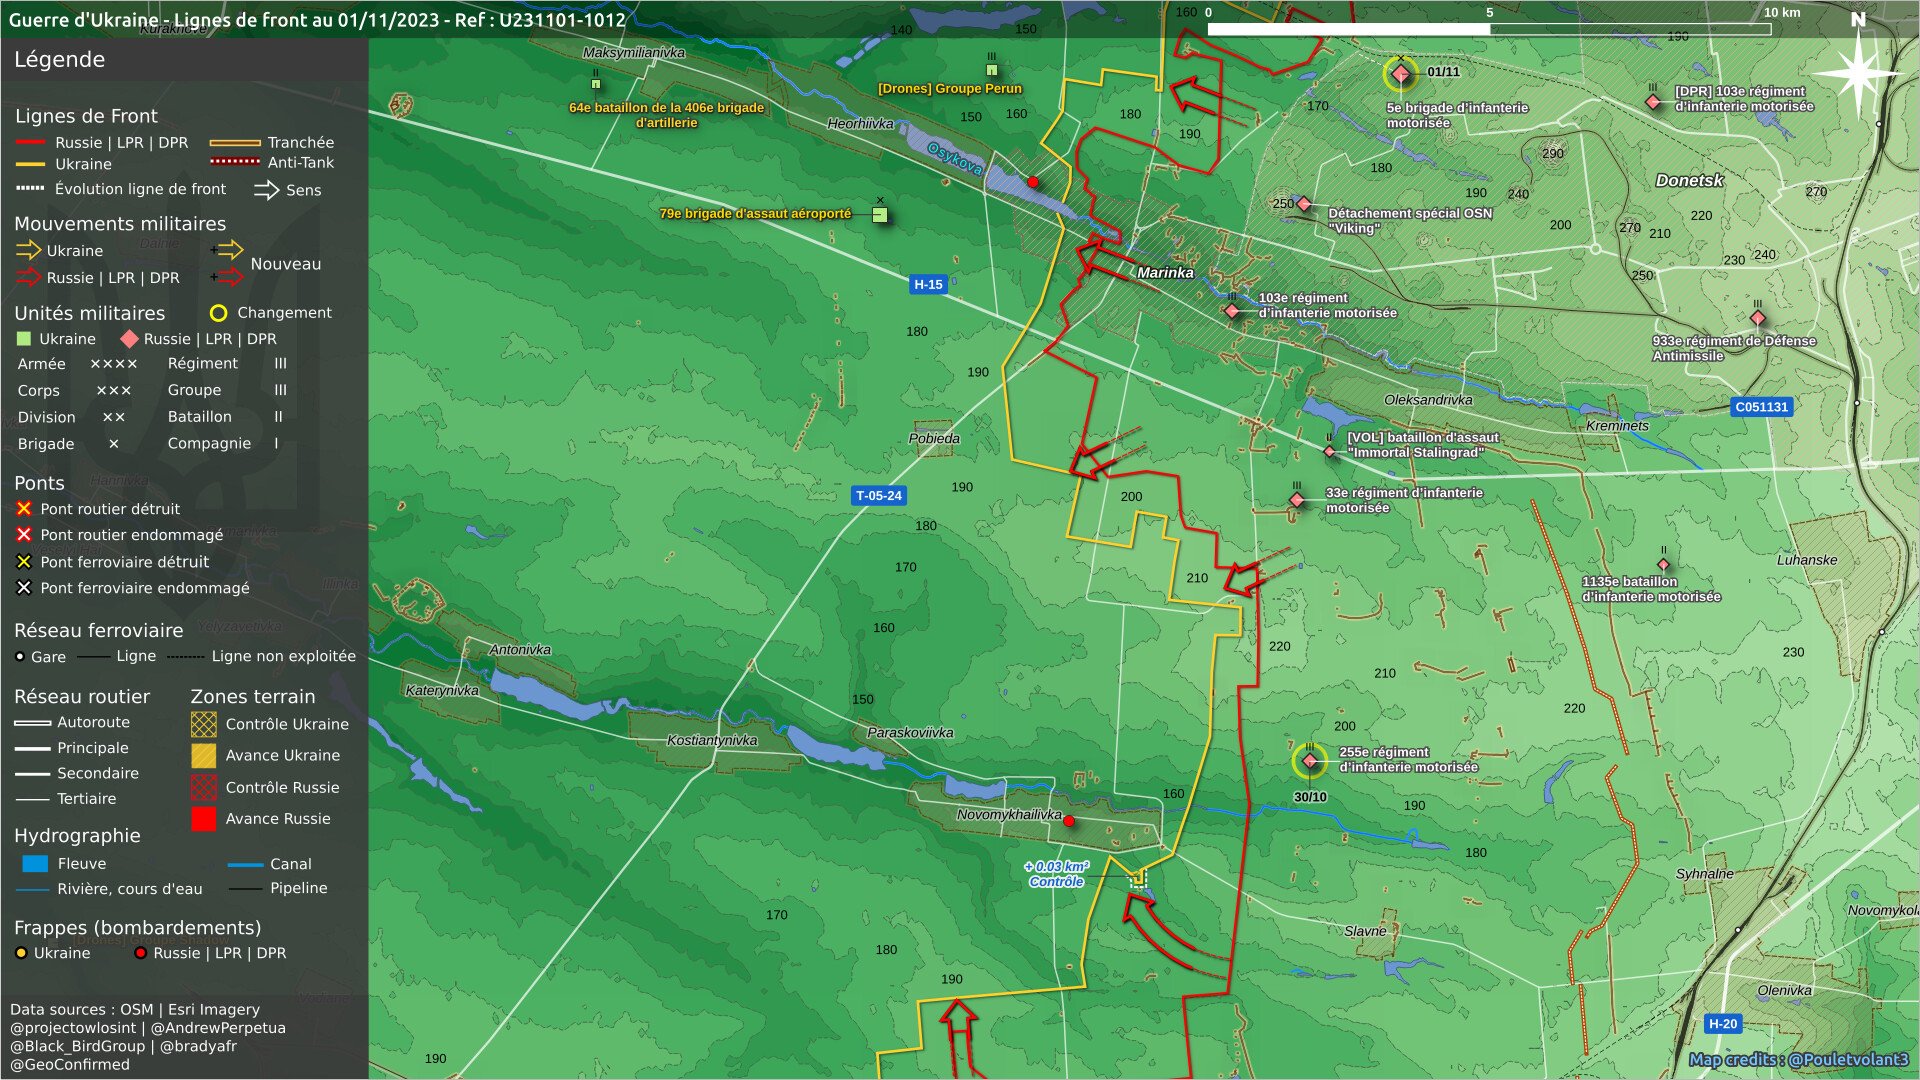Image resolution: width=1920 pixels, height=1080 pixels.
Task: Click the Immortal Stalingrad battalion marker
Action: coord(1329,452)
